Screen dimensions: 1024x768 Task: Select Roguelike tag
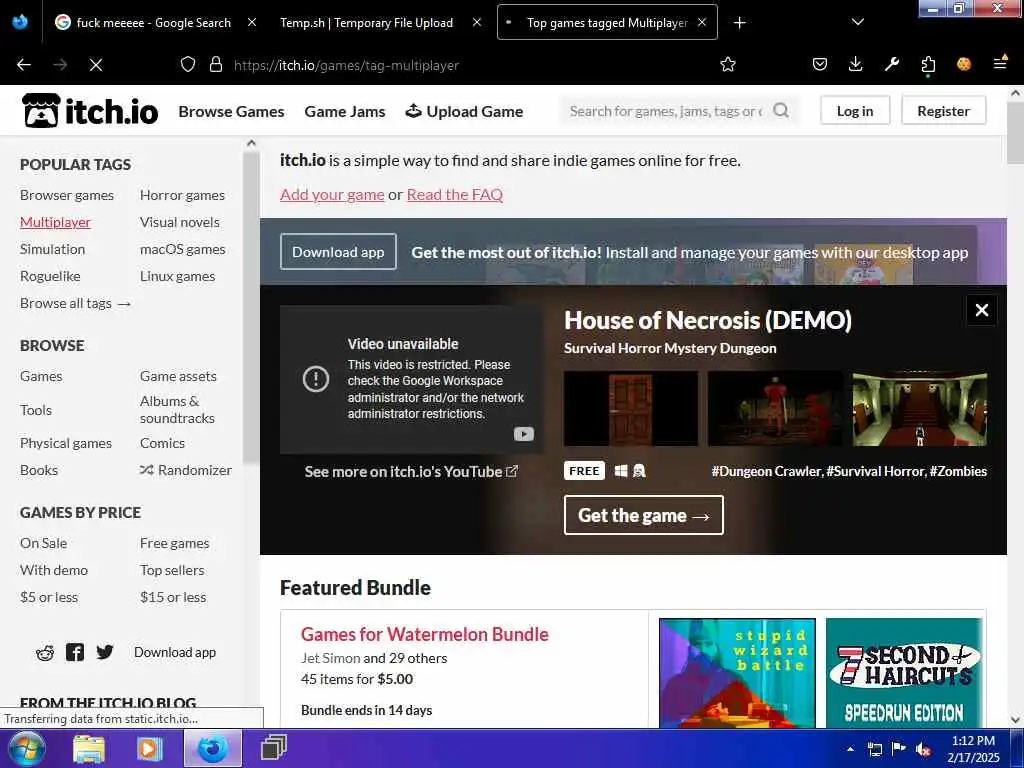tap(50, 276)
